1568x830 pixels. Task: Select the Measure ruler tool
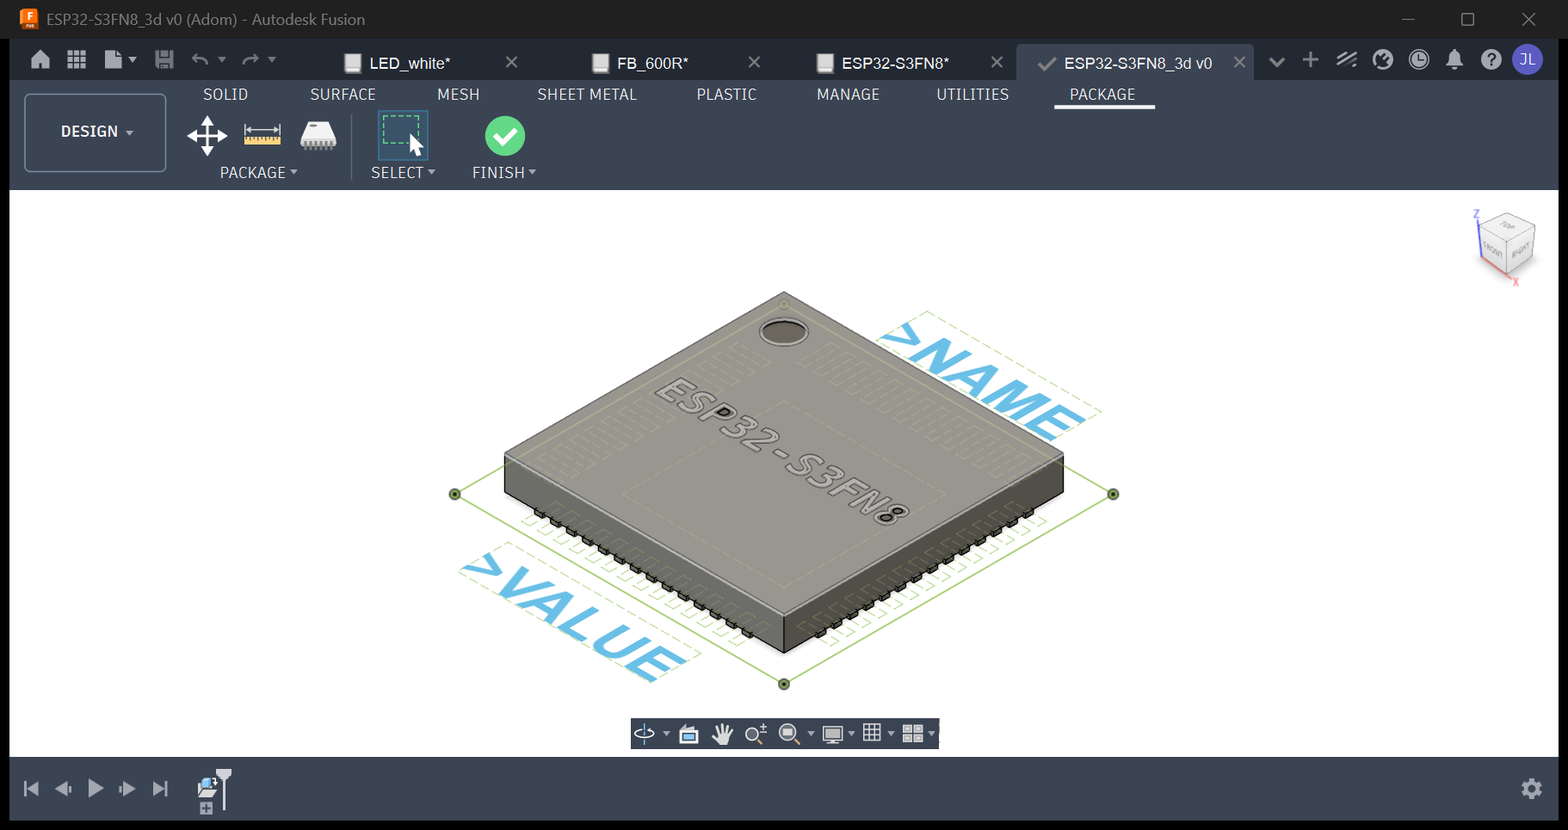[263, 135]
